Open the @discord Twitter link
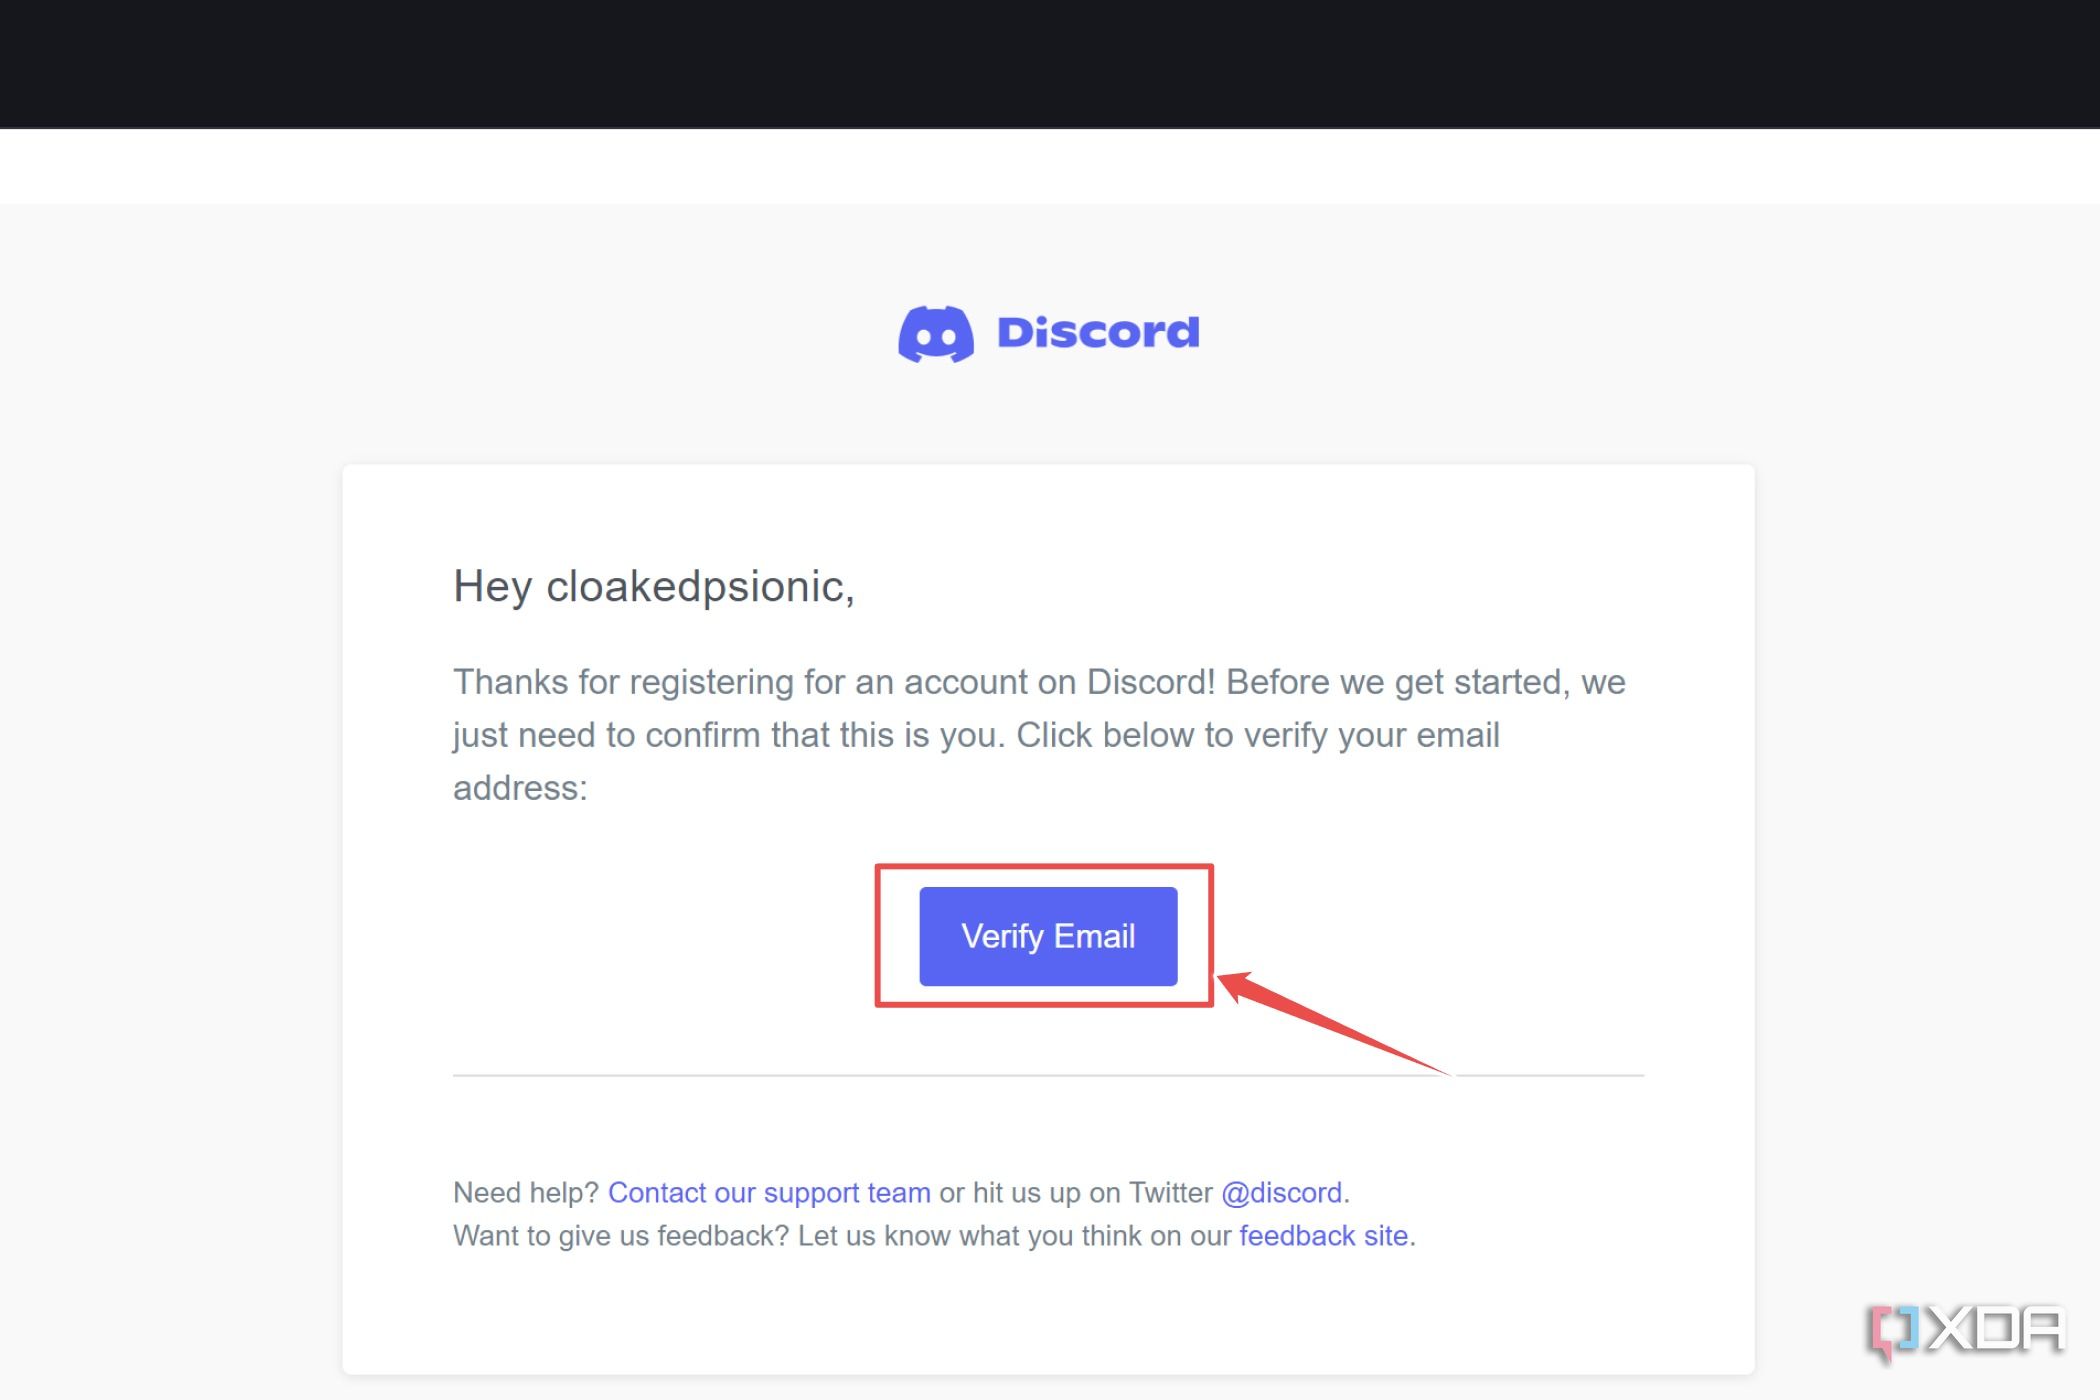 1282,1193
